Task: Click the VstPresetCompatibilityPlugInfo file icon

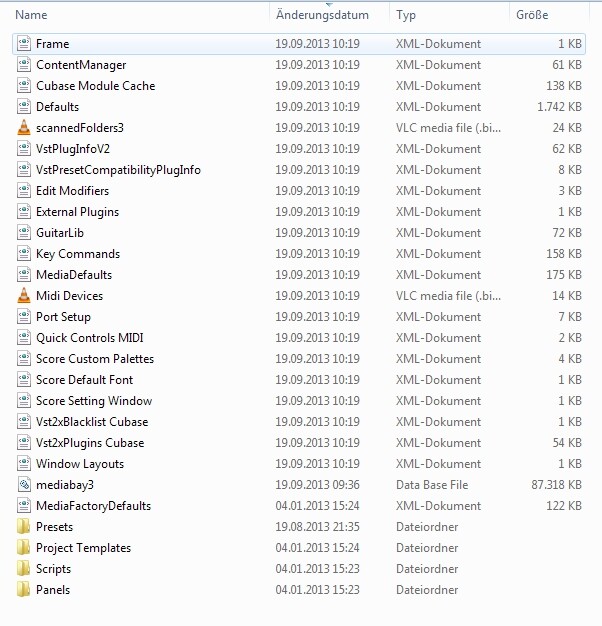Action: 24,170
